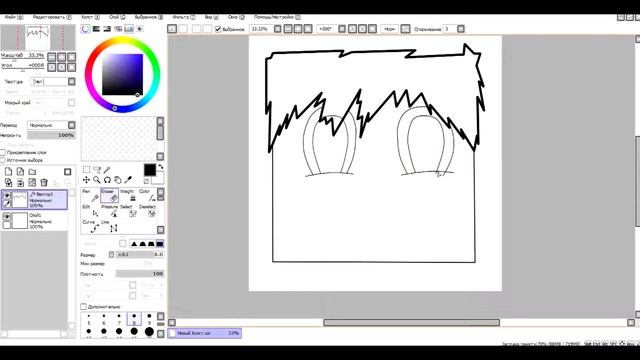
Task: Select the Curve tool
Action: pos(90,227)
